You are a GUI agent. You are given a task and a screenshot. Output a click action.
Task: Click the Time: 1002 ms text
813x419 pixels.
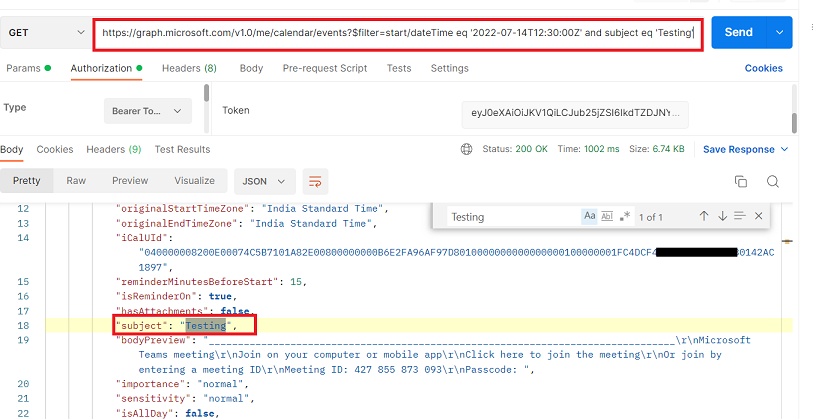588,149
